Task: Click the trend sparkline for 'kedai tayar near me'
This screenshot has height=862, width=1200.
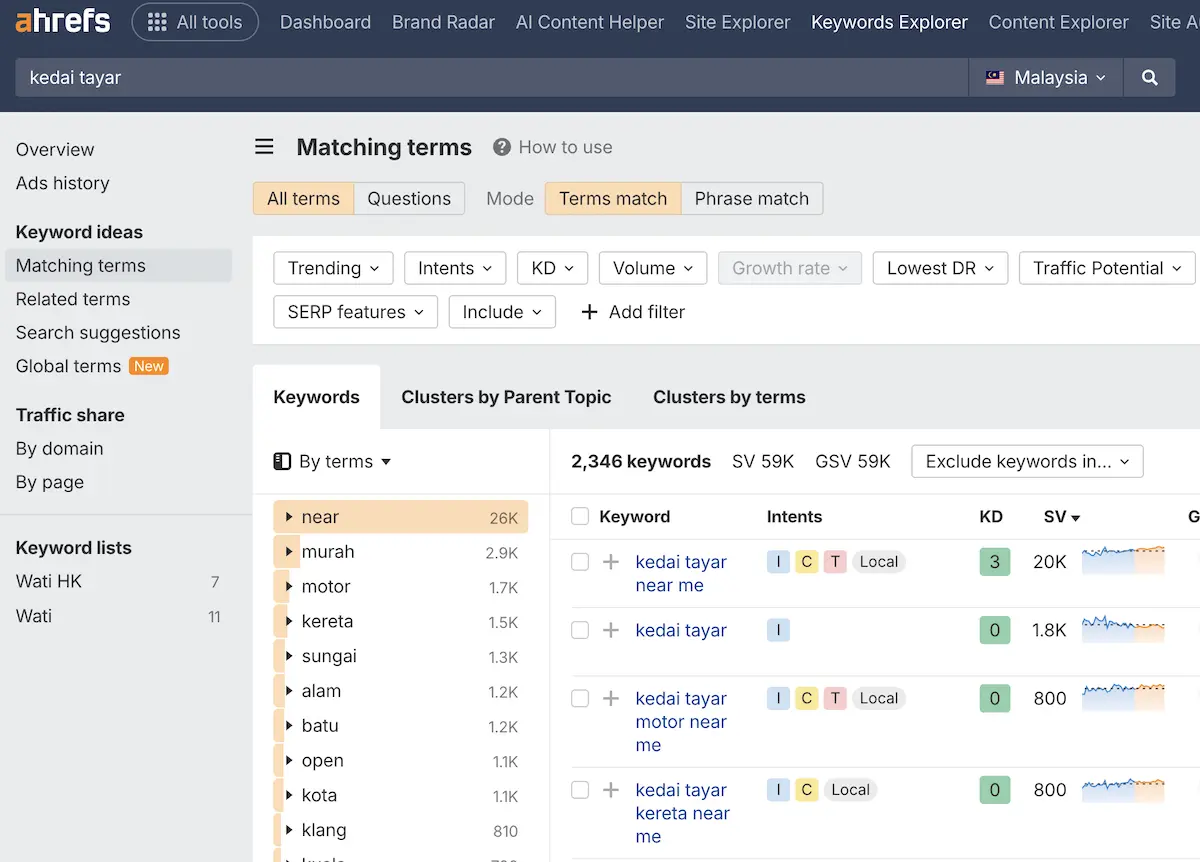Action: pyautogui.click(x=1123, y=561)
